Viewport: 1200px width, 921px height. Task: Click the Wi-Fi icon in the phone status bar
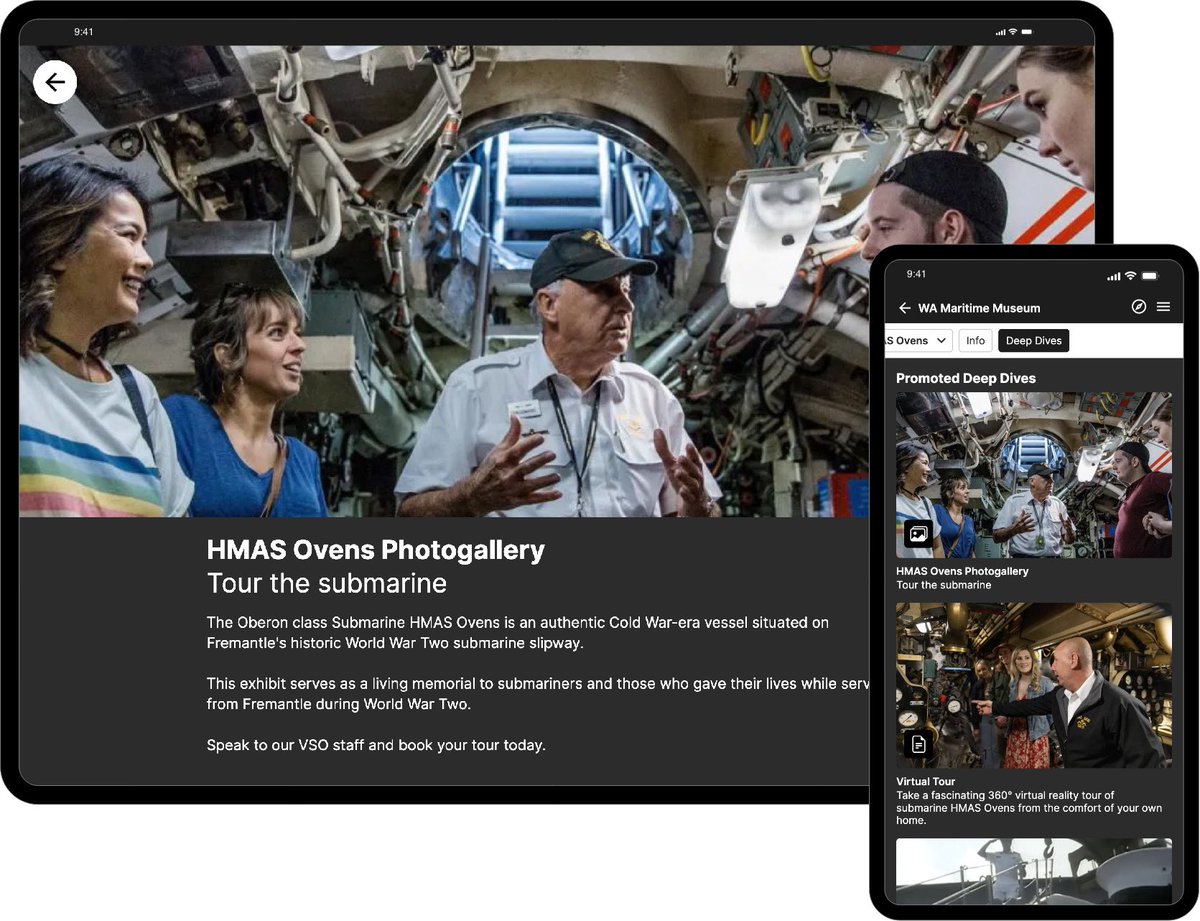click(1130, 273)
